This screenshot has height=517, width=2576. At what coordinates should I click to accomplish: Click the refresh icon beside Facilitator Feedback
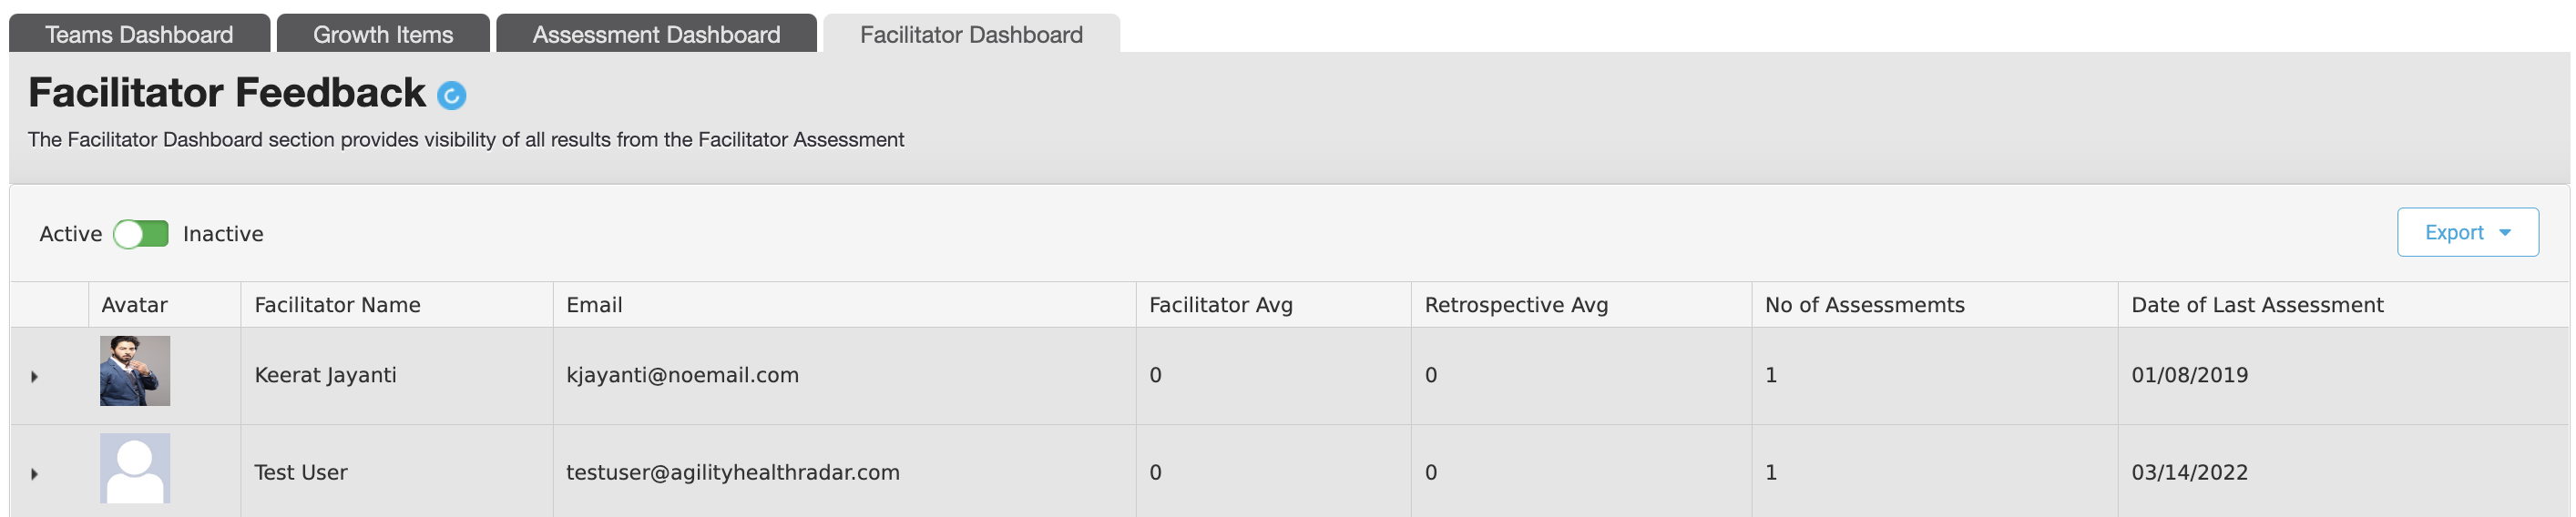tap(451, 95)
